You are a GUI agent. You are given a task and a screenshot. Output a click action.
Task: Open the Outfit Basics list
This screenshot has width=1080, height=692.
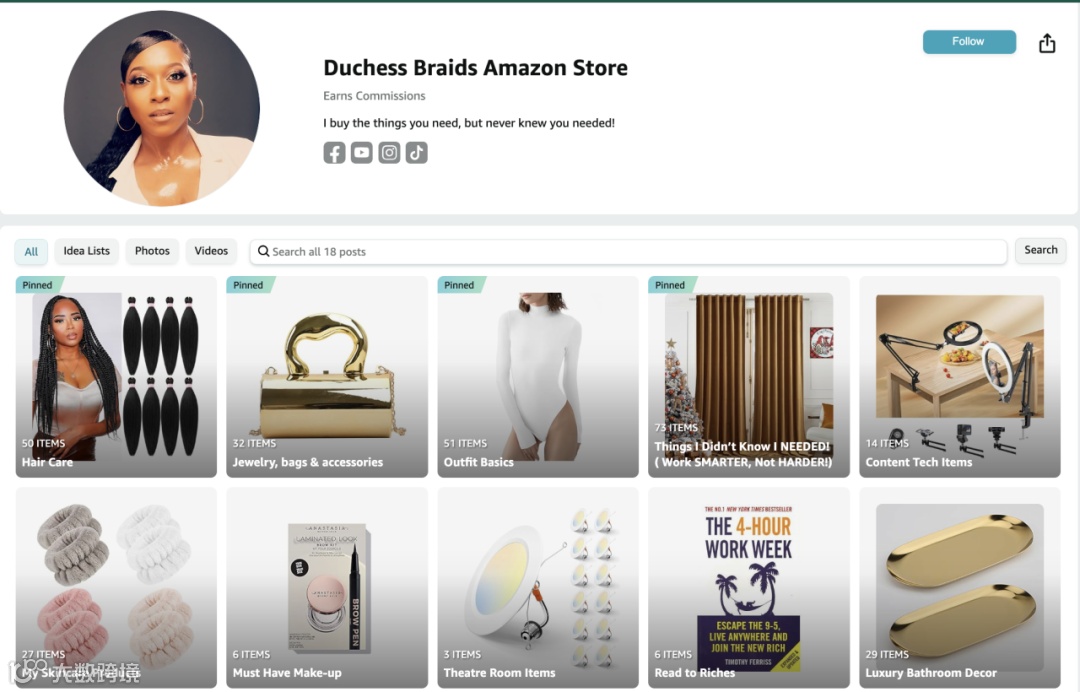pos(538,377)
